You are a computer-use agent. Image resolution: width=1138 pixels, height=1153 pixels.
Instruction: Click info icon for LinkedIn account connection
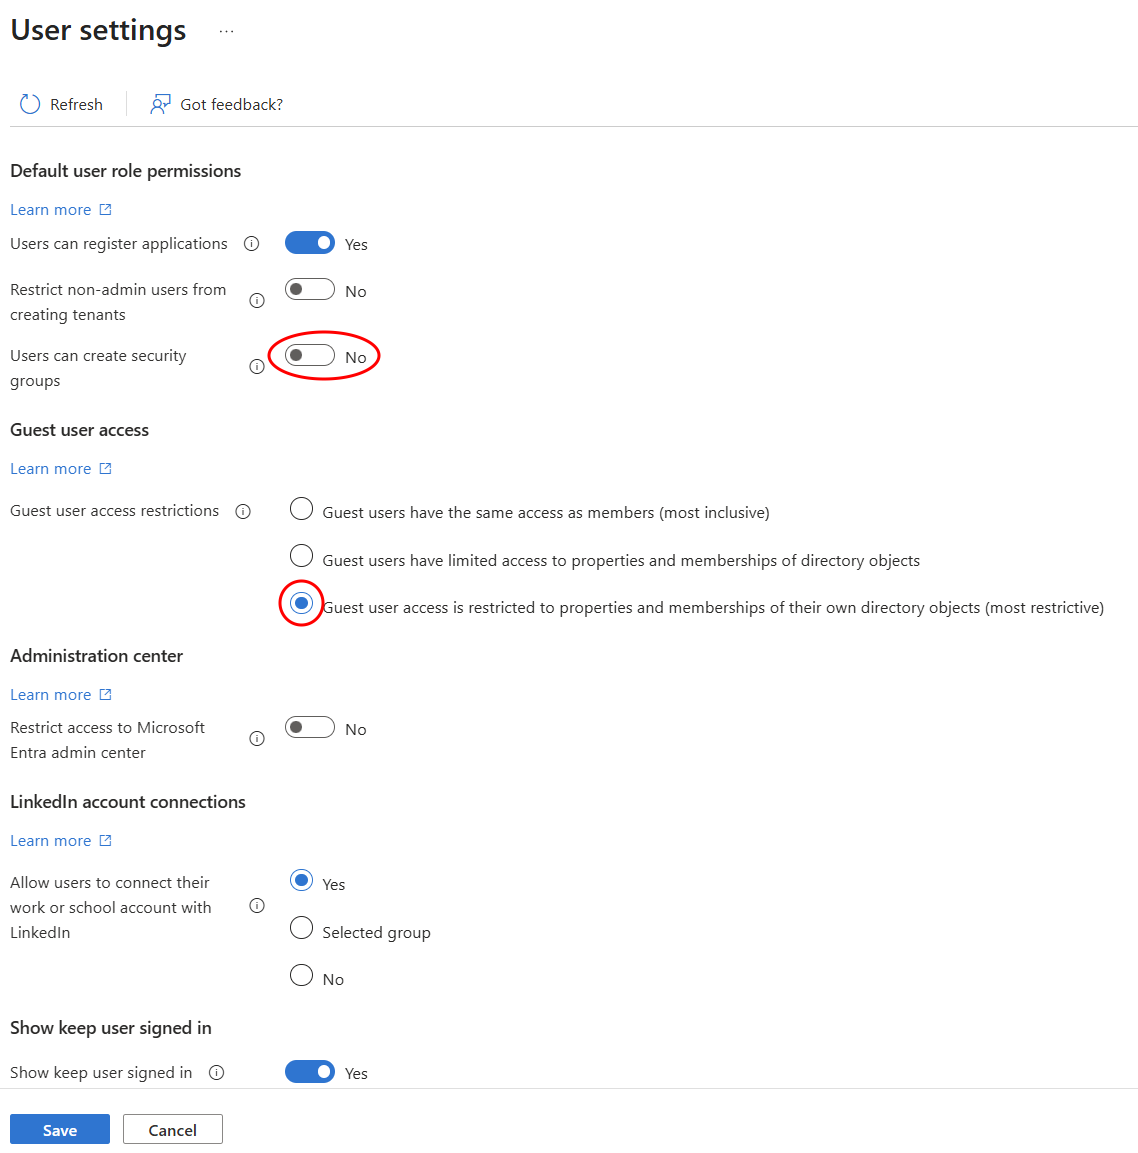pos(257,906)
